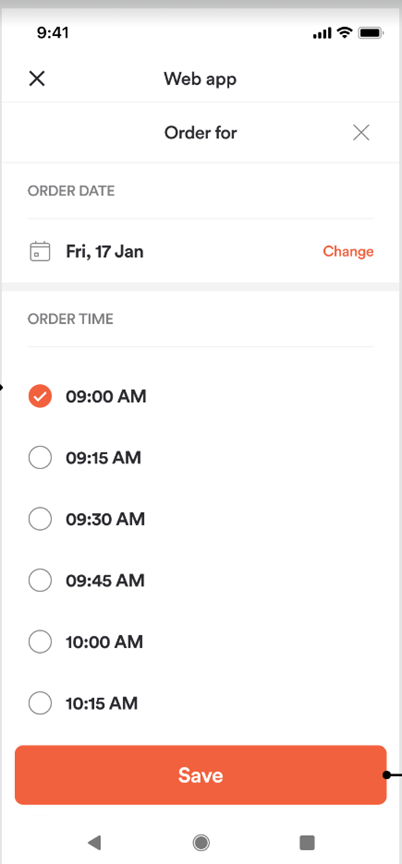Image resolution: width=402 pixels, height=864 pixels.
Task: Deselect the checked 09:00 AM option
Action: point(40,396)
